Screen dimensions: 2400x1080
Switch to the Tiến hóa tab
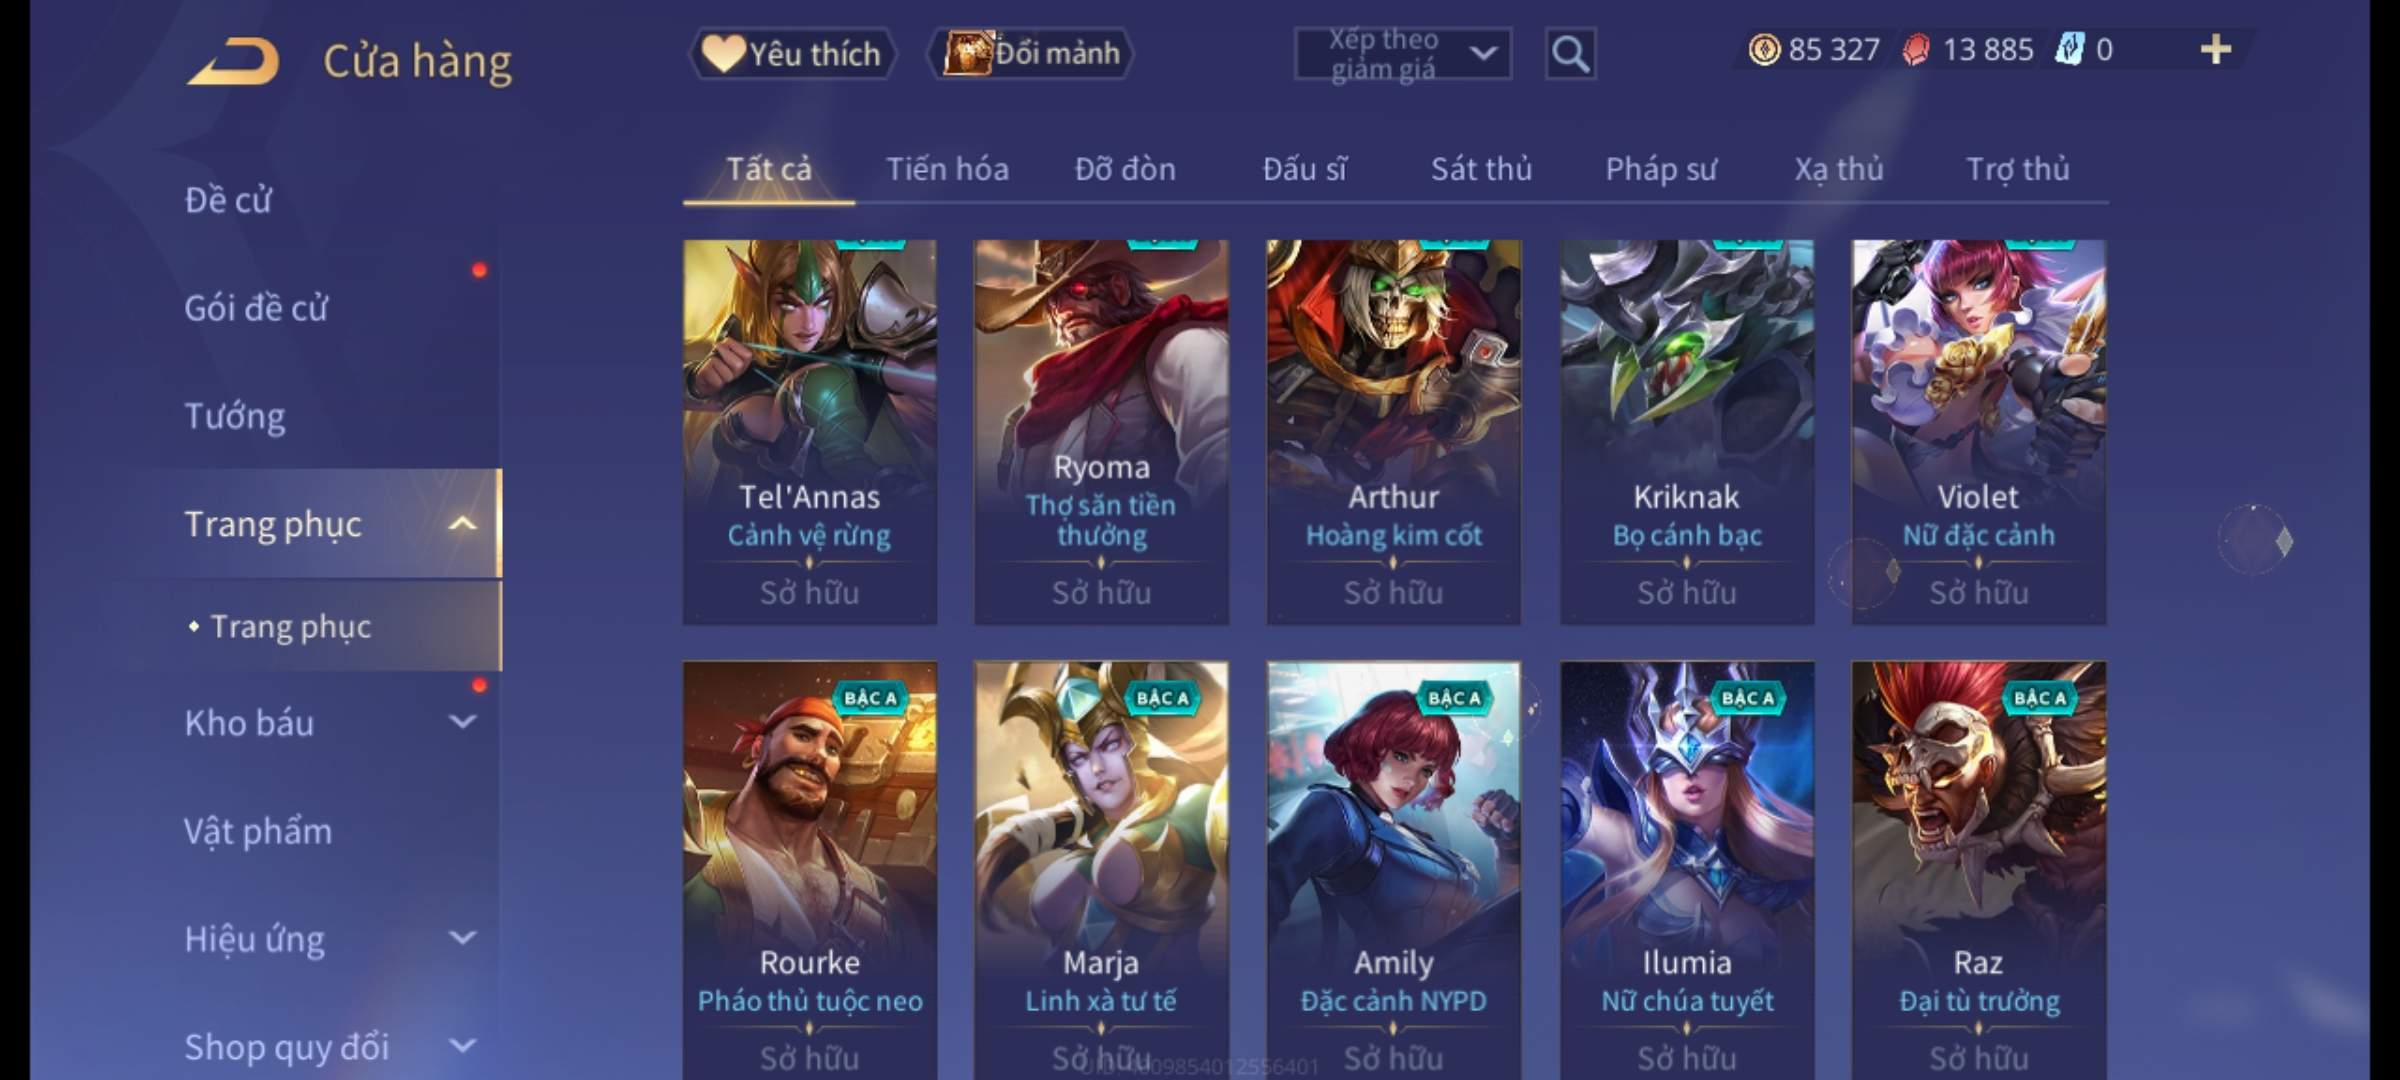tap(947, 169)
